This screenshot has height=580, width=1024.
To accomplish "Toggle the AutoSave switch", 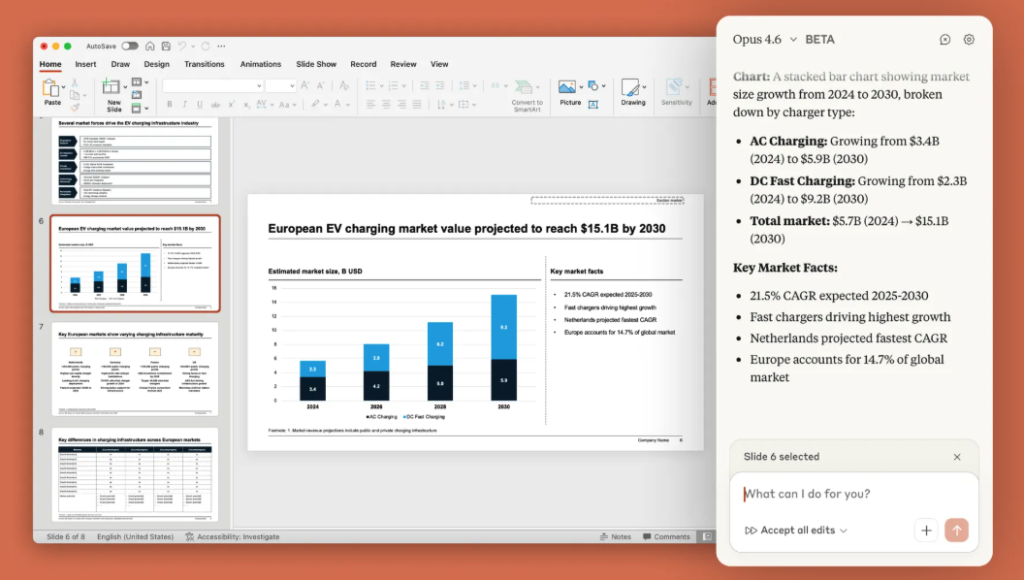I will [x=130, y=46].
